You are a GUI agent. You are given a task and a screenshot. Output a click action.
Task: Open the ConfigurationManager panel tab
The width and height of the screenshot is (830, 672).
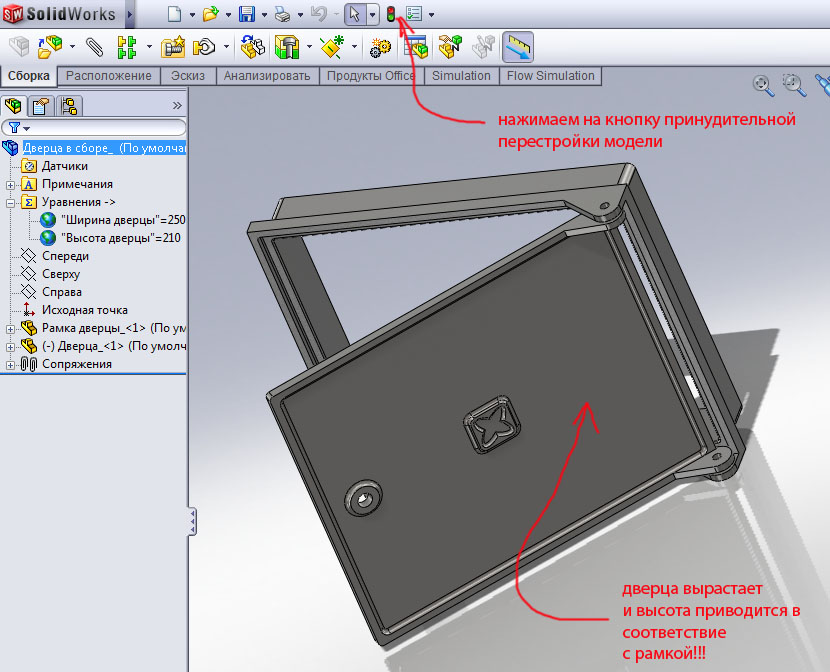click(69, 106)
